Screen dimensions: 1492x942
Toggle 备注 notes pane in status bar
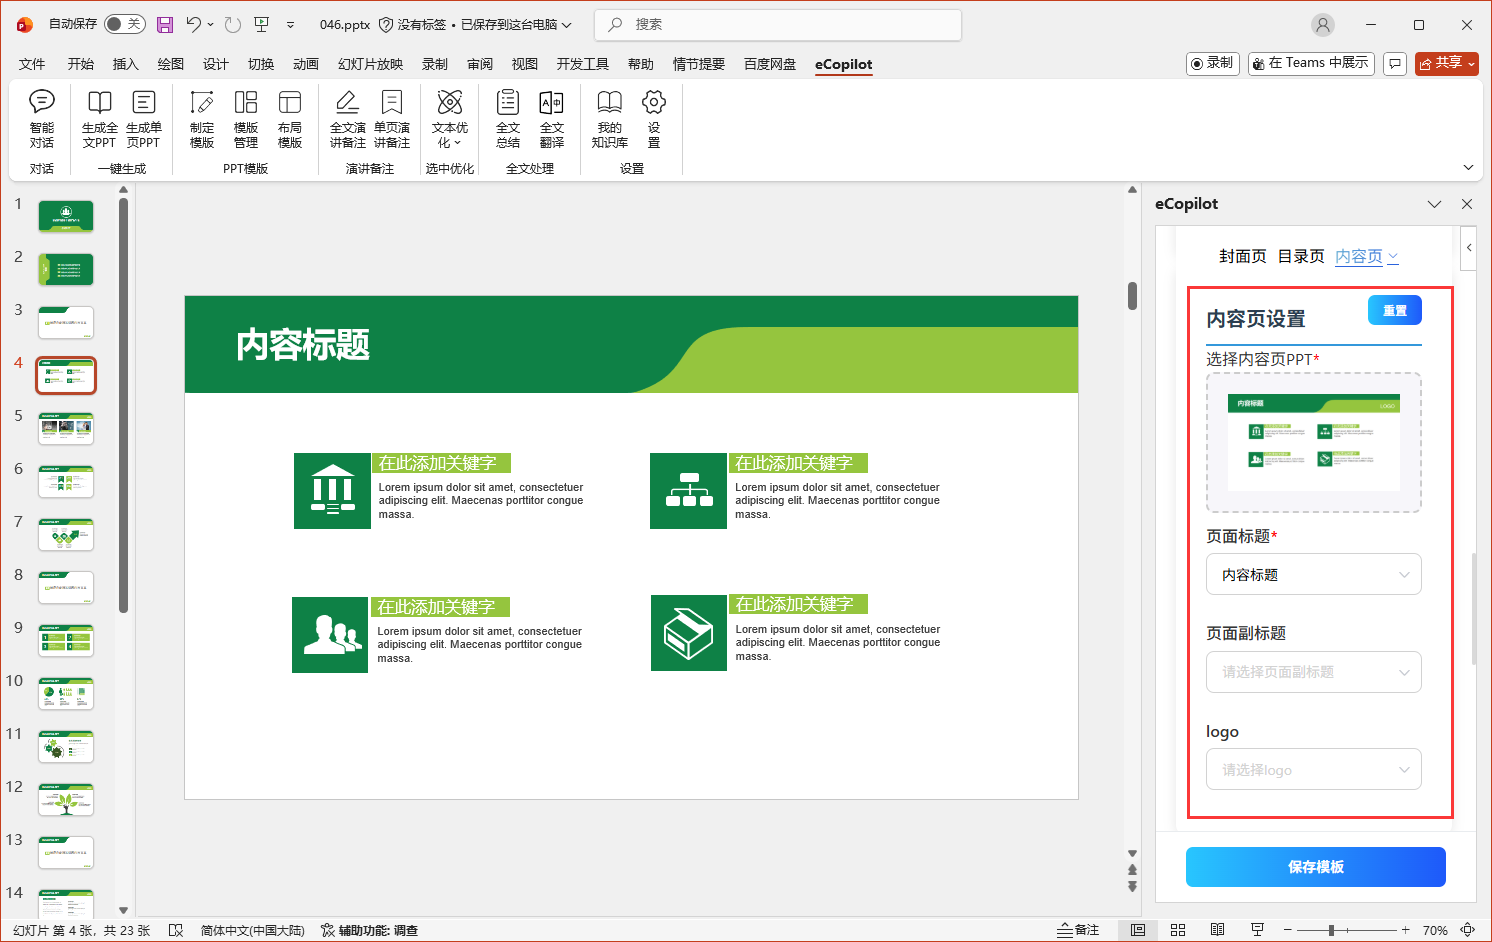coord(1078,930)
